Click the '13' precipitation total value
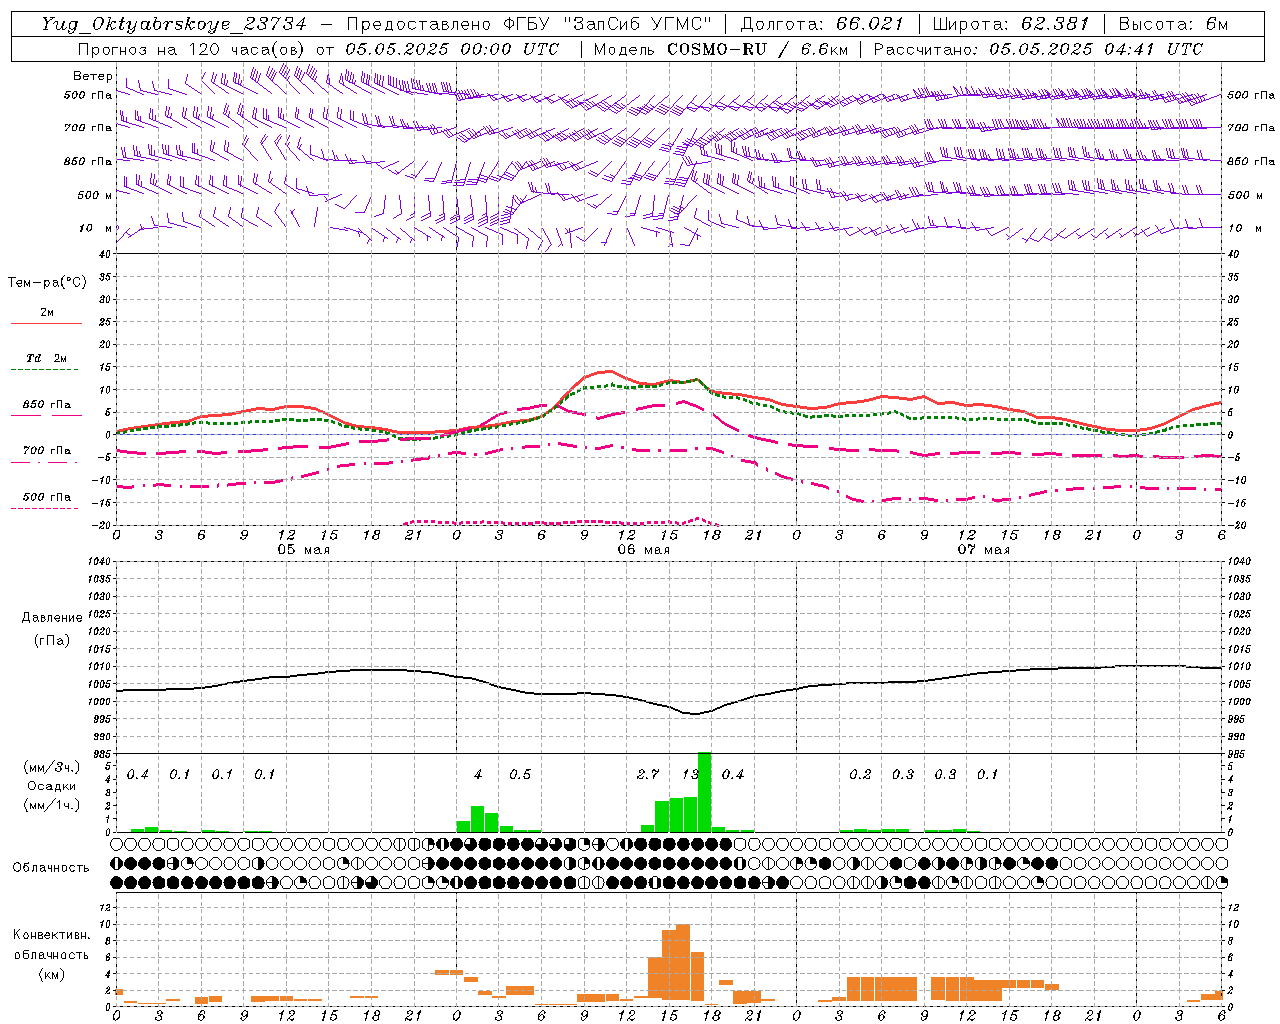Viewport: 1280px width, 1024px height. 690,775
